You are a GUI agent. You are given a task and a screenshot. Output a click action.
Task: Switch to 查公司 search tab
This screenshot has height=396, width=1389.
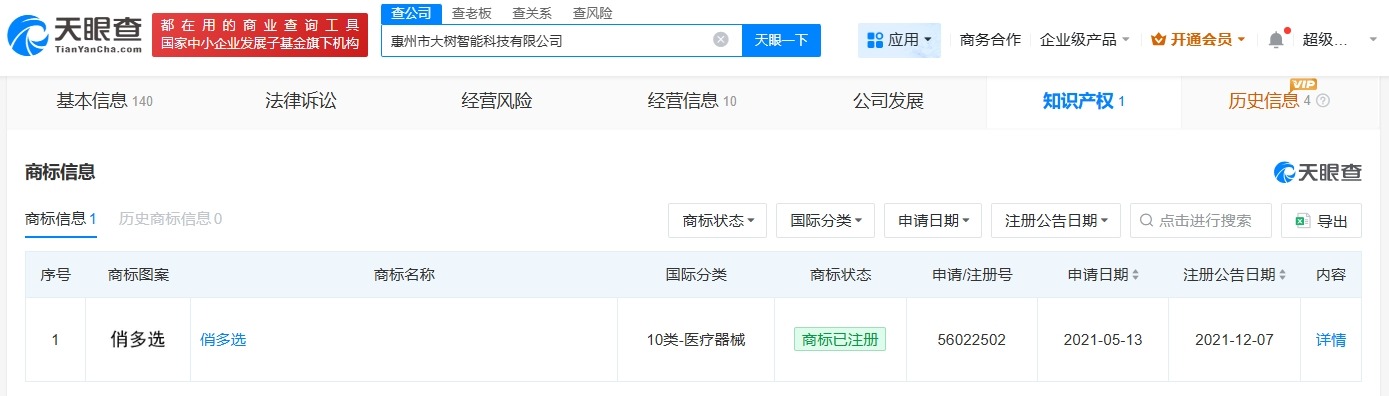(411, 13)
